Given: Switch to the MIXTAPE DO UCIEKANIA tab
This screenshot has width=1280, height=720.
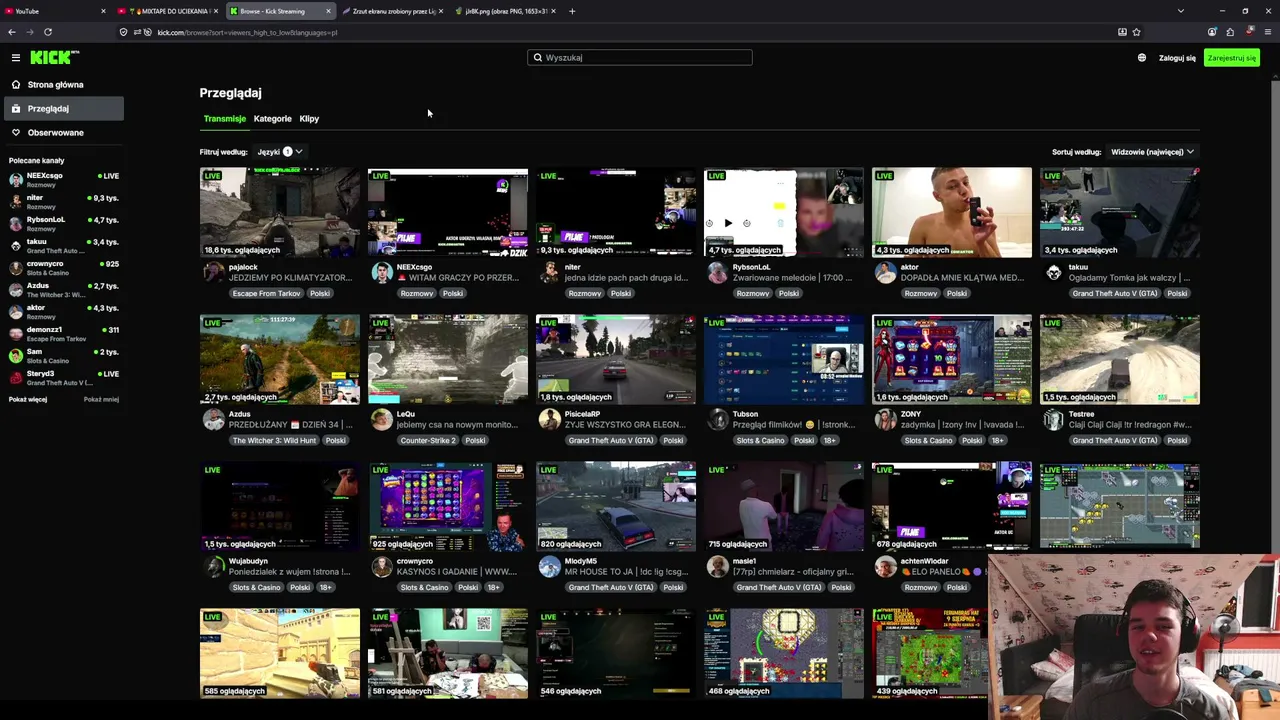Looking at the screenshot, I should 167,11.
